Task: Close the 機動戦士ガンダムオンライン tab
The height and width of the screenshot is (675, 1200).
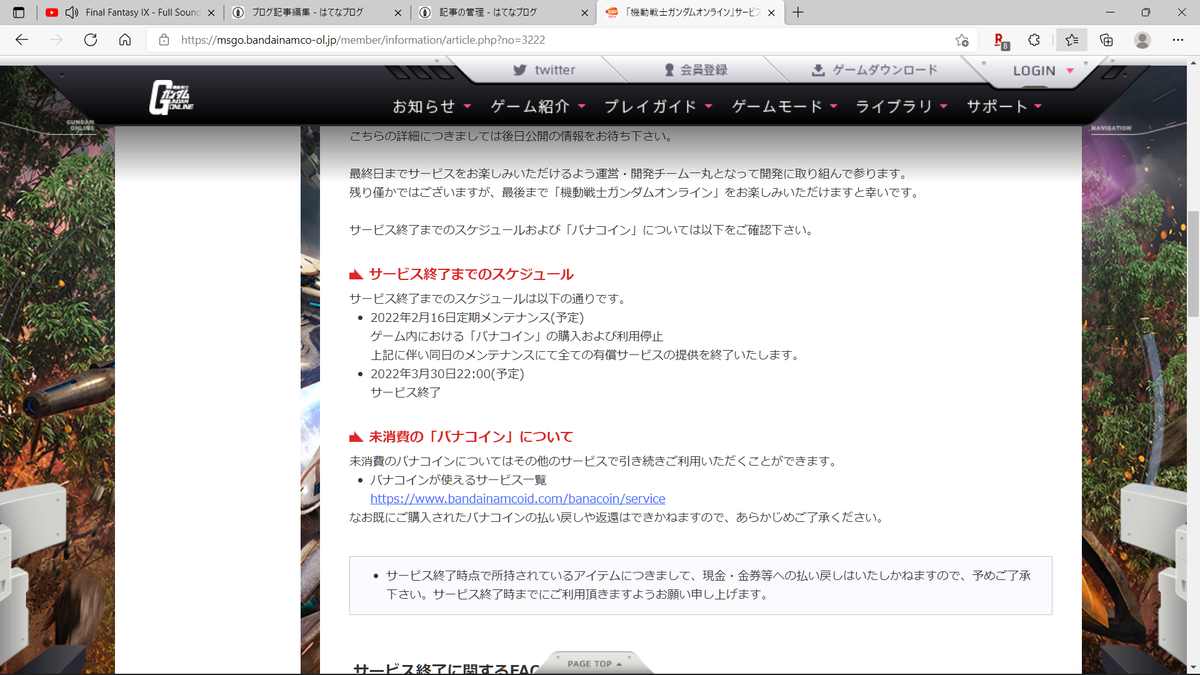Action: pyautogui.click(x=773, y=13)
